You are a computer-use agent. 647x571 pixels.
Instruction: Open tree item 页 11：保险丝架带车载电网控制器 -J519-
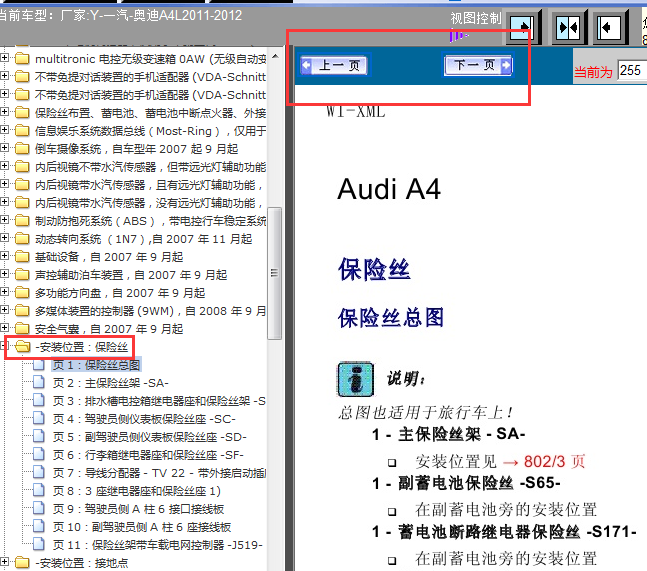(158, 545)
